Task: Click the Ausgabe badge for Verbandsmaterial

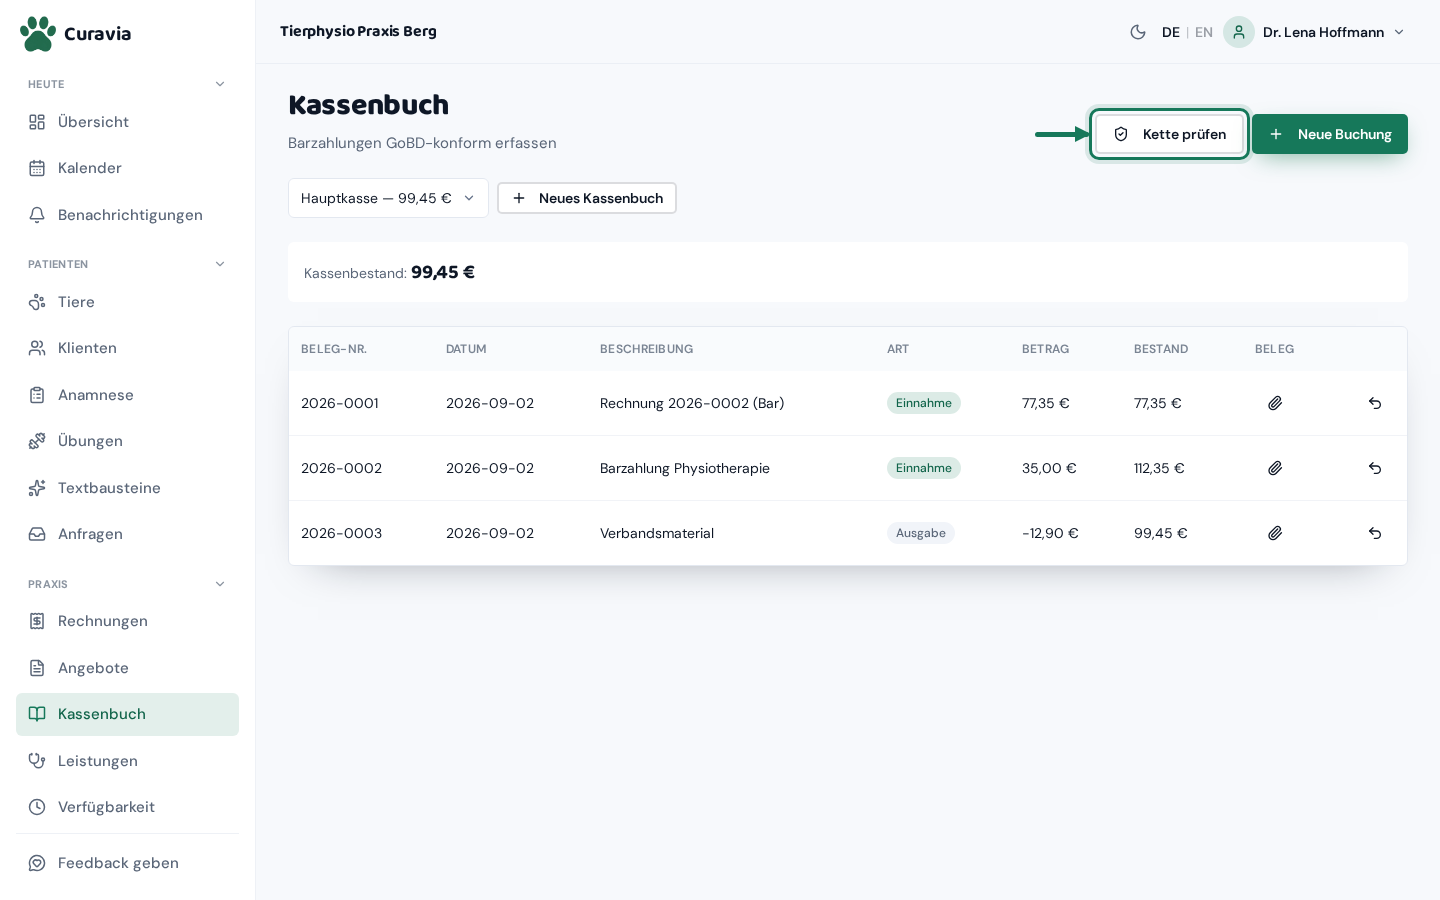Action: 921,533
